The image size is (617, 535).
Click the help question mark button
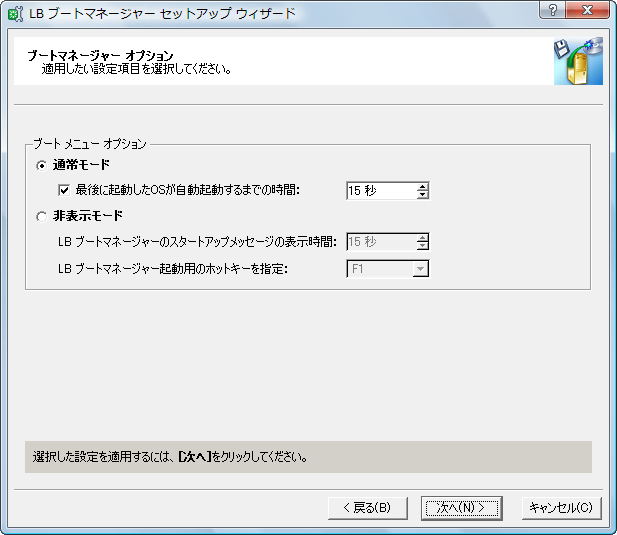pyautogui.click(x=552, y=10)
